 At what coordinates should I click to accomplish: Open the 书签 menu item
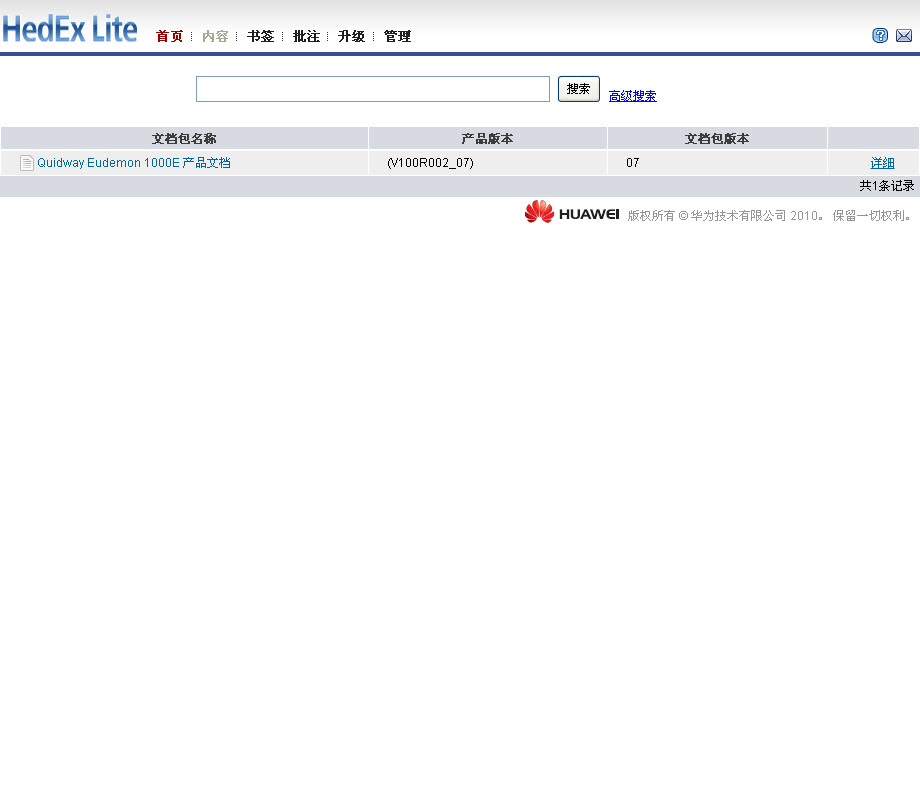click(260, 36)
